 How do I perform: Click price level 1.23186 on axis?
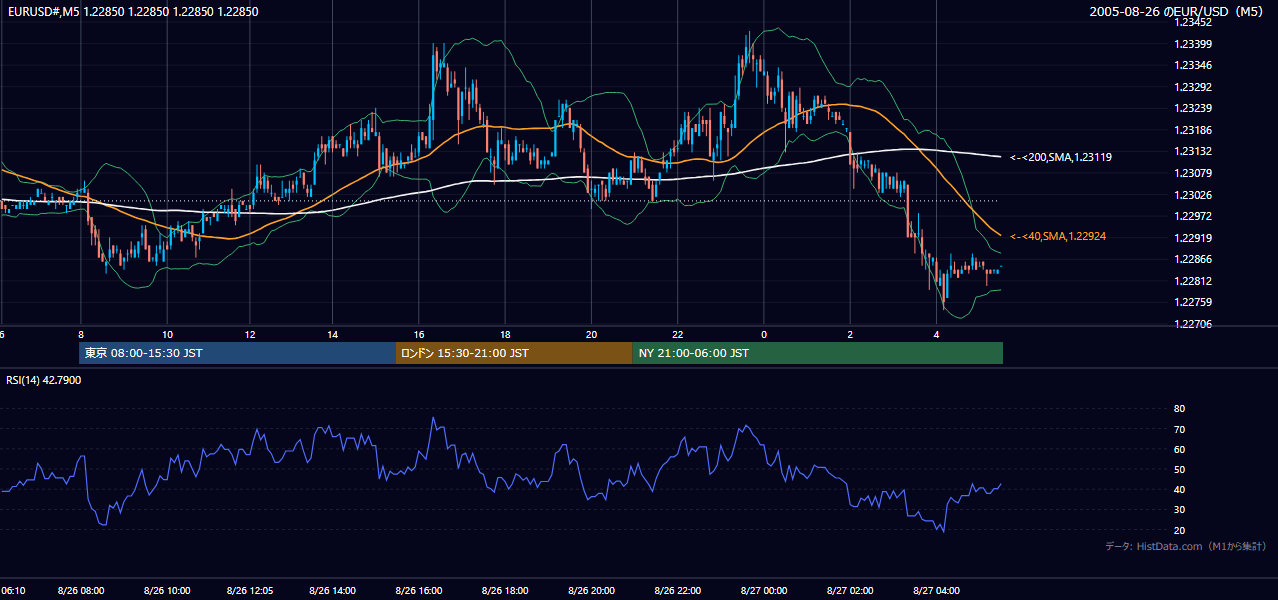pyautogui.click(x=1191, y=130)
